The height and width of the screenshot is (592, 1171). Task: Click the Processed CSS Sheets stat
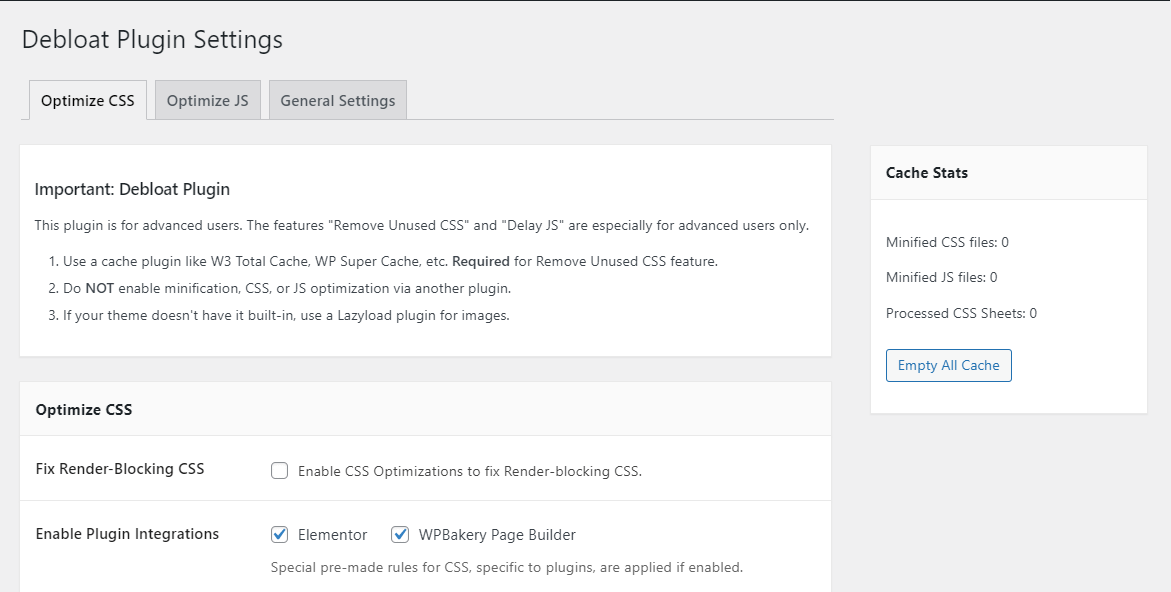click(x=961, y=313)
